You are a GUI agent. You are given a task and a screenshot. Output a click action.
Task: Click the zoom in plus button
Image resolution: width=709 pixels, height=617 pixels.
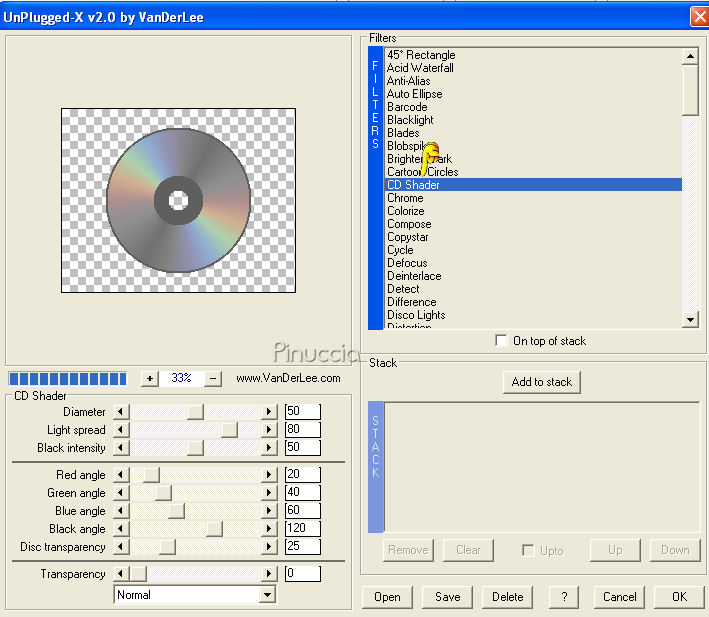[x=150, y=378]
